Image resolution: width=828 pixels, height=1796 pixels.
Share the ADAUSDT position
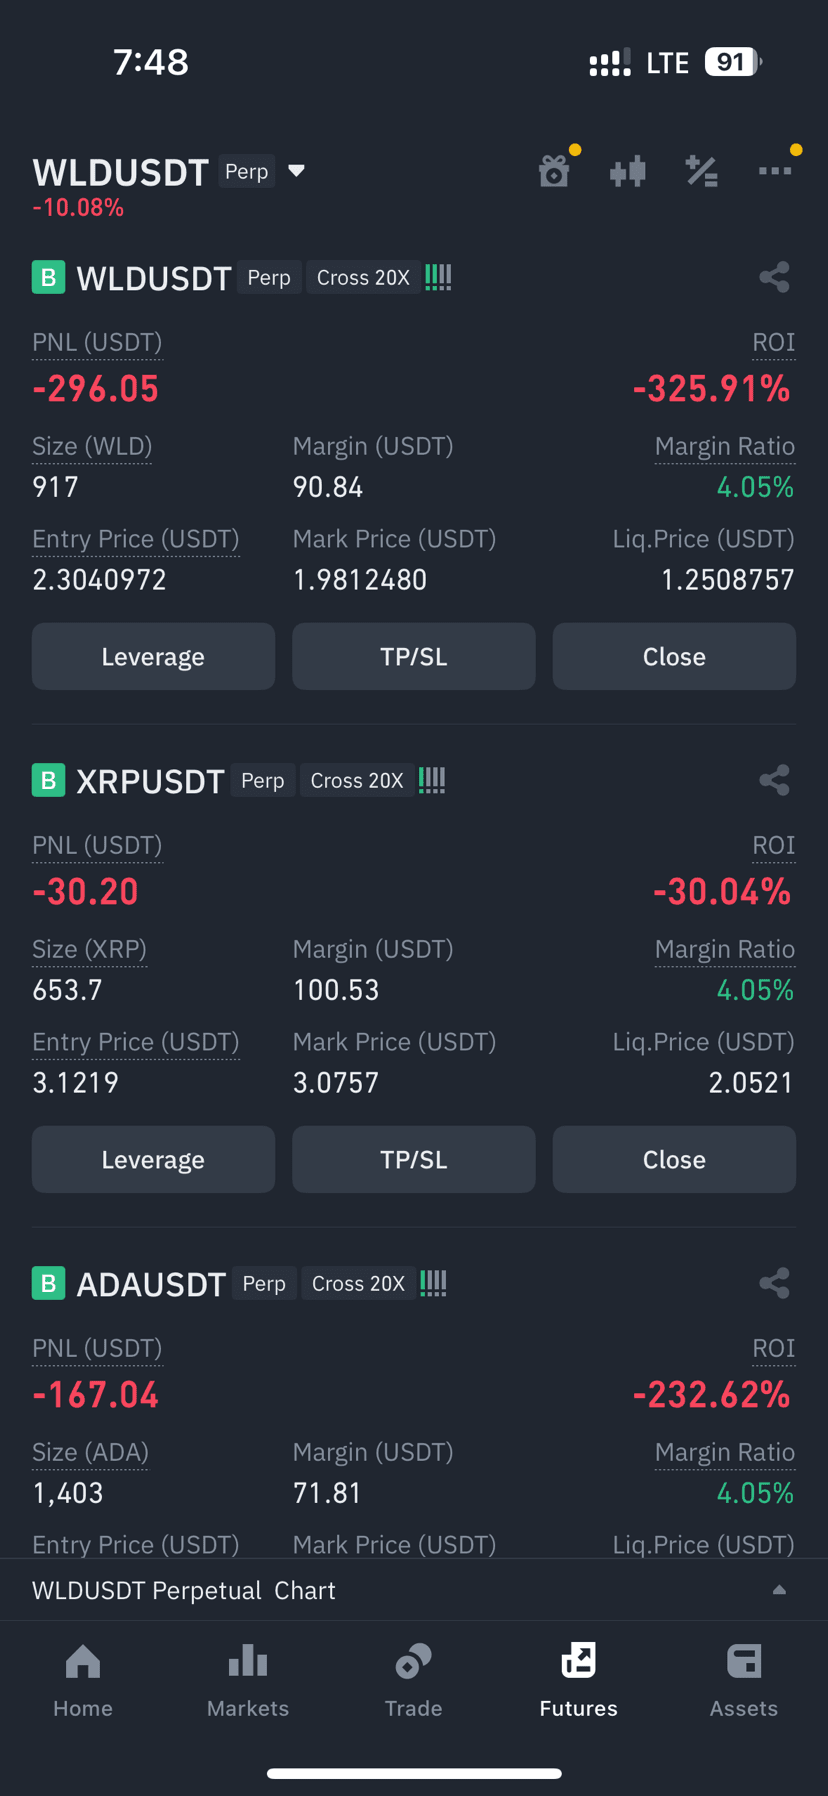[x=774, y=1283]
